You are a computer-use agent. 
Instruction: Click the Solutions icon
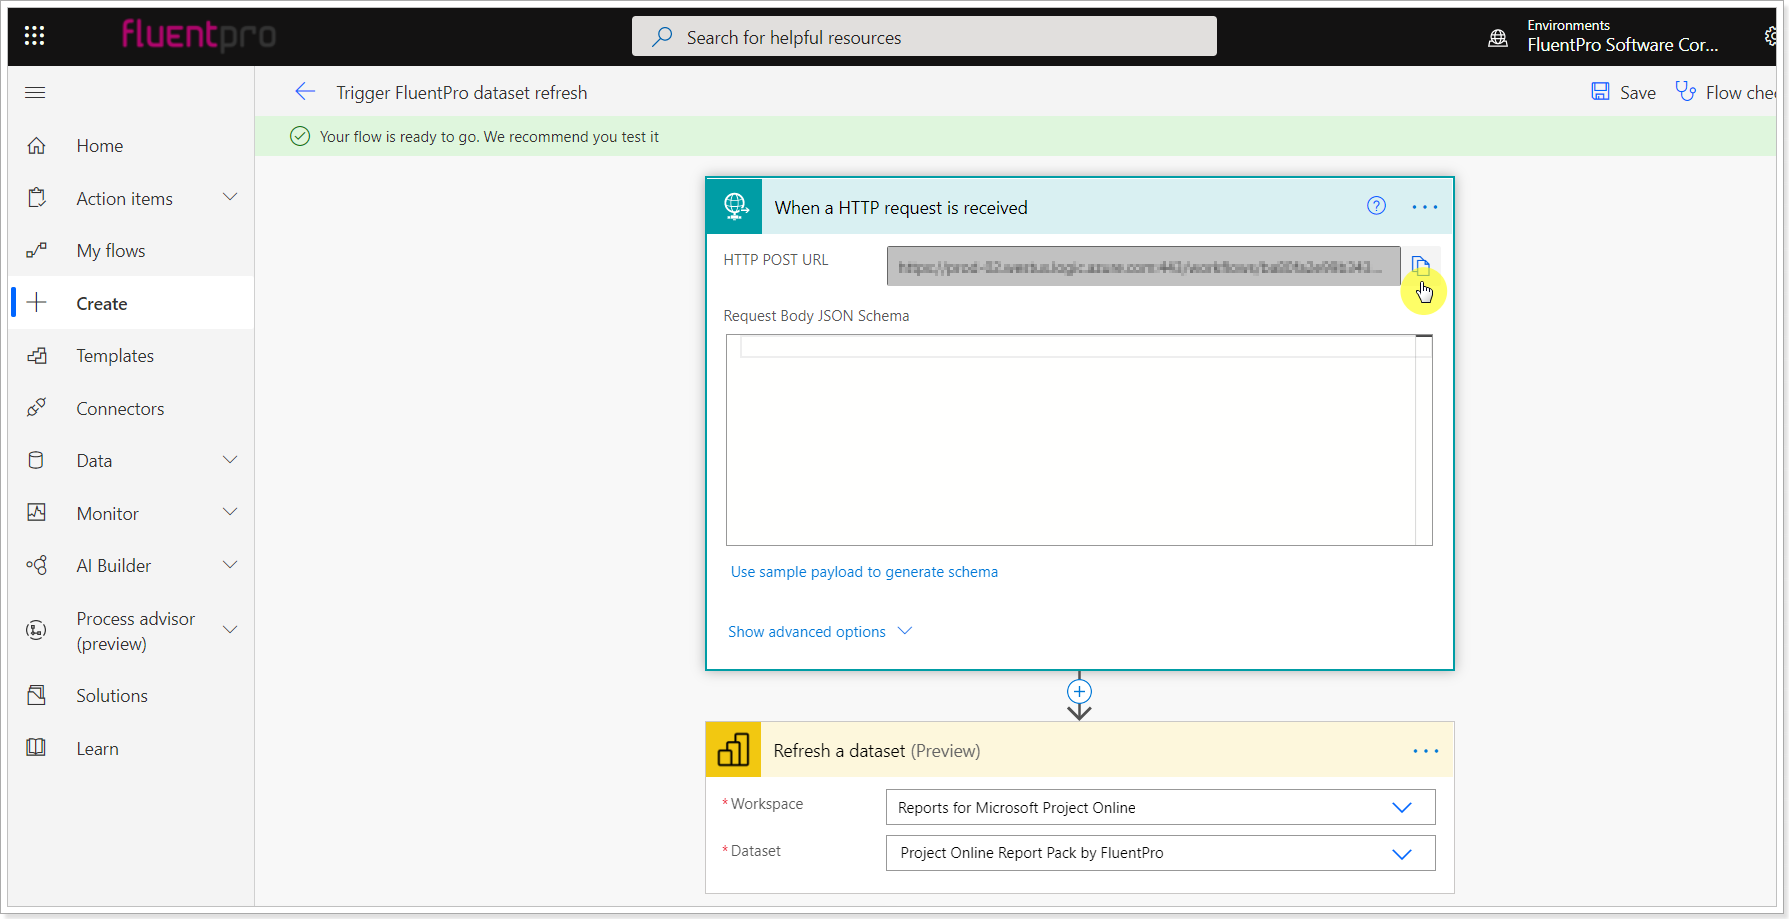[x=36, y=695]
